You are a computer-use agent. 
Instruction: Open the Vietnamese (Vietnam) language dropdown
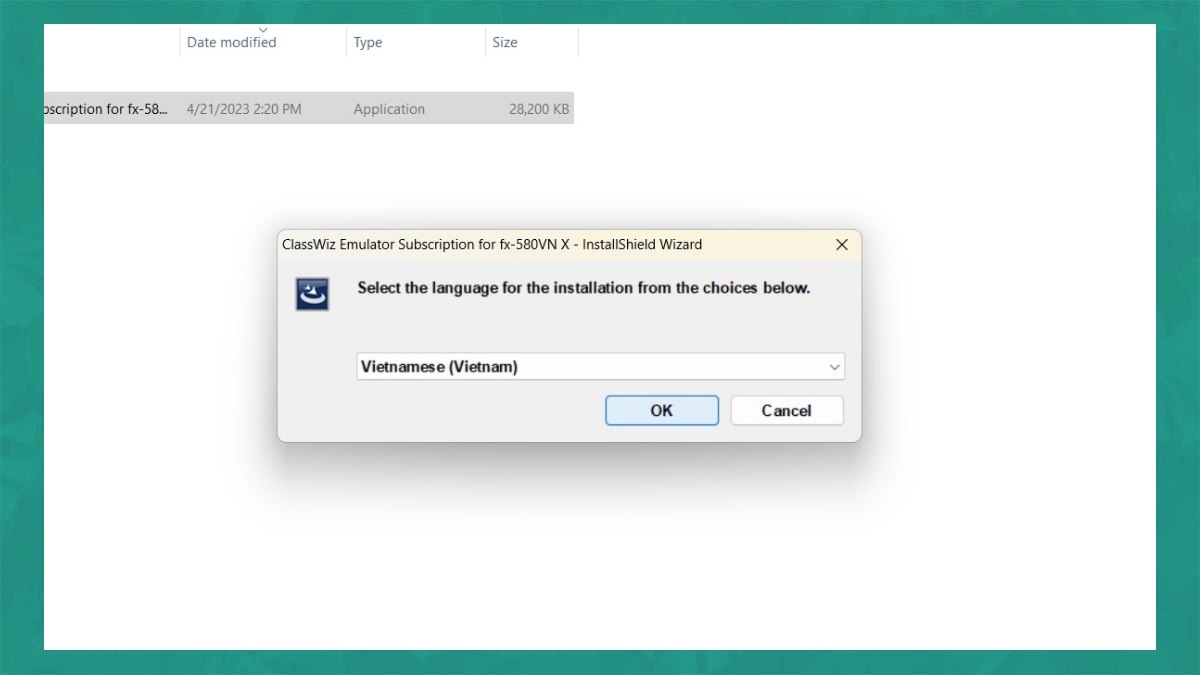pos(600,367)
